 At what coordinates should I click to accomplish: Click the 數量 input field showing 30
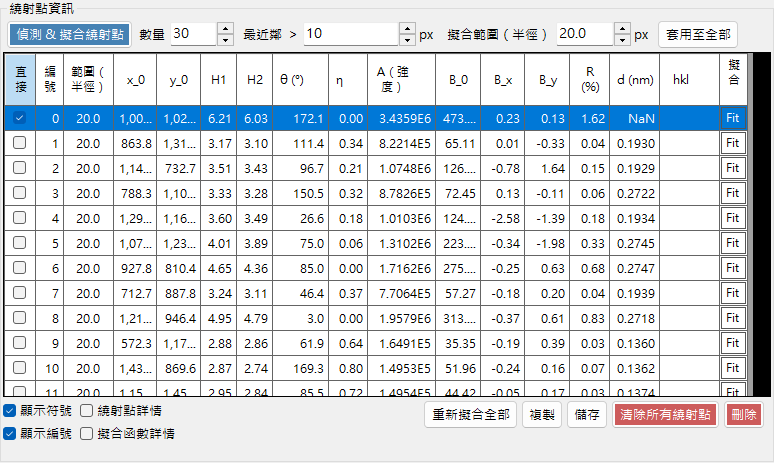pyautogui.click(x=194, y=34)
